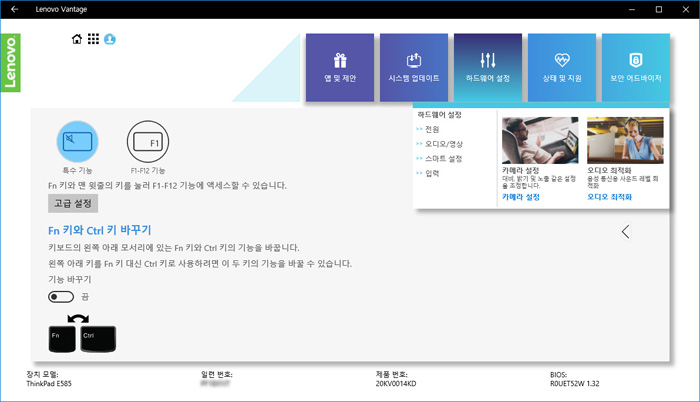
Task: Click the swap arrows above the keys
Action: [x=78, y=318]
